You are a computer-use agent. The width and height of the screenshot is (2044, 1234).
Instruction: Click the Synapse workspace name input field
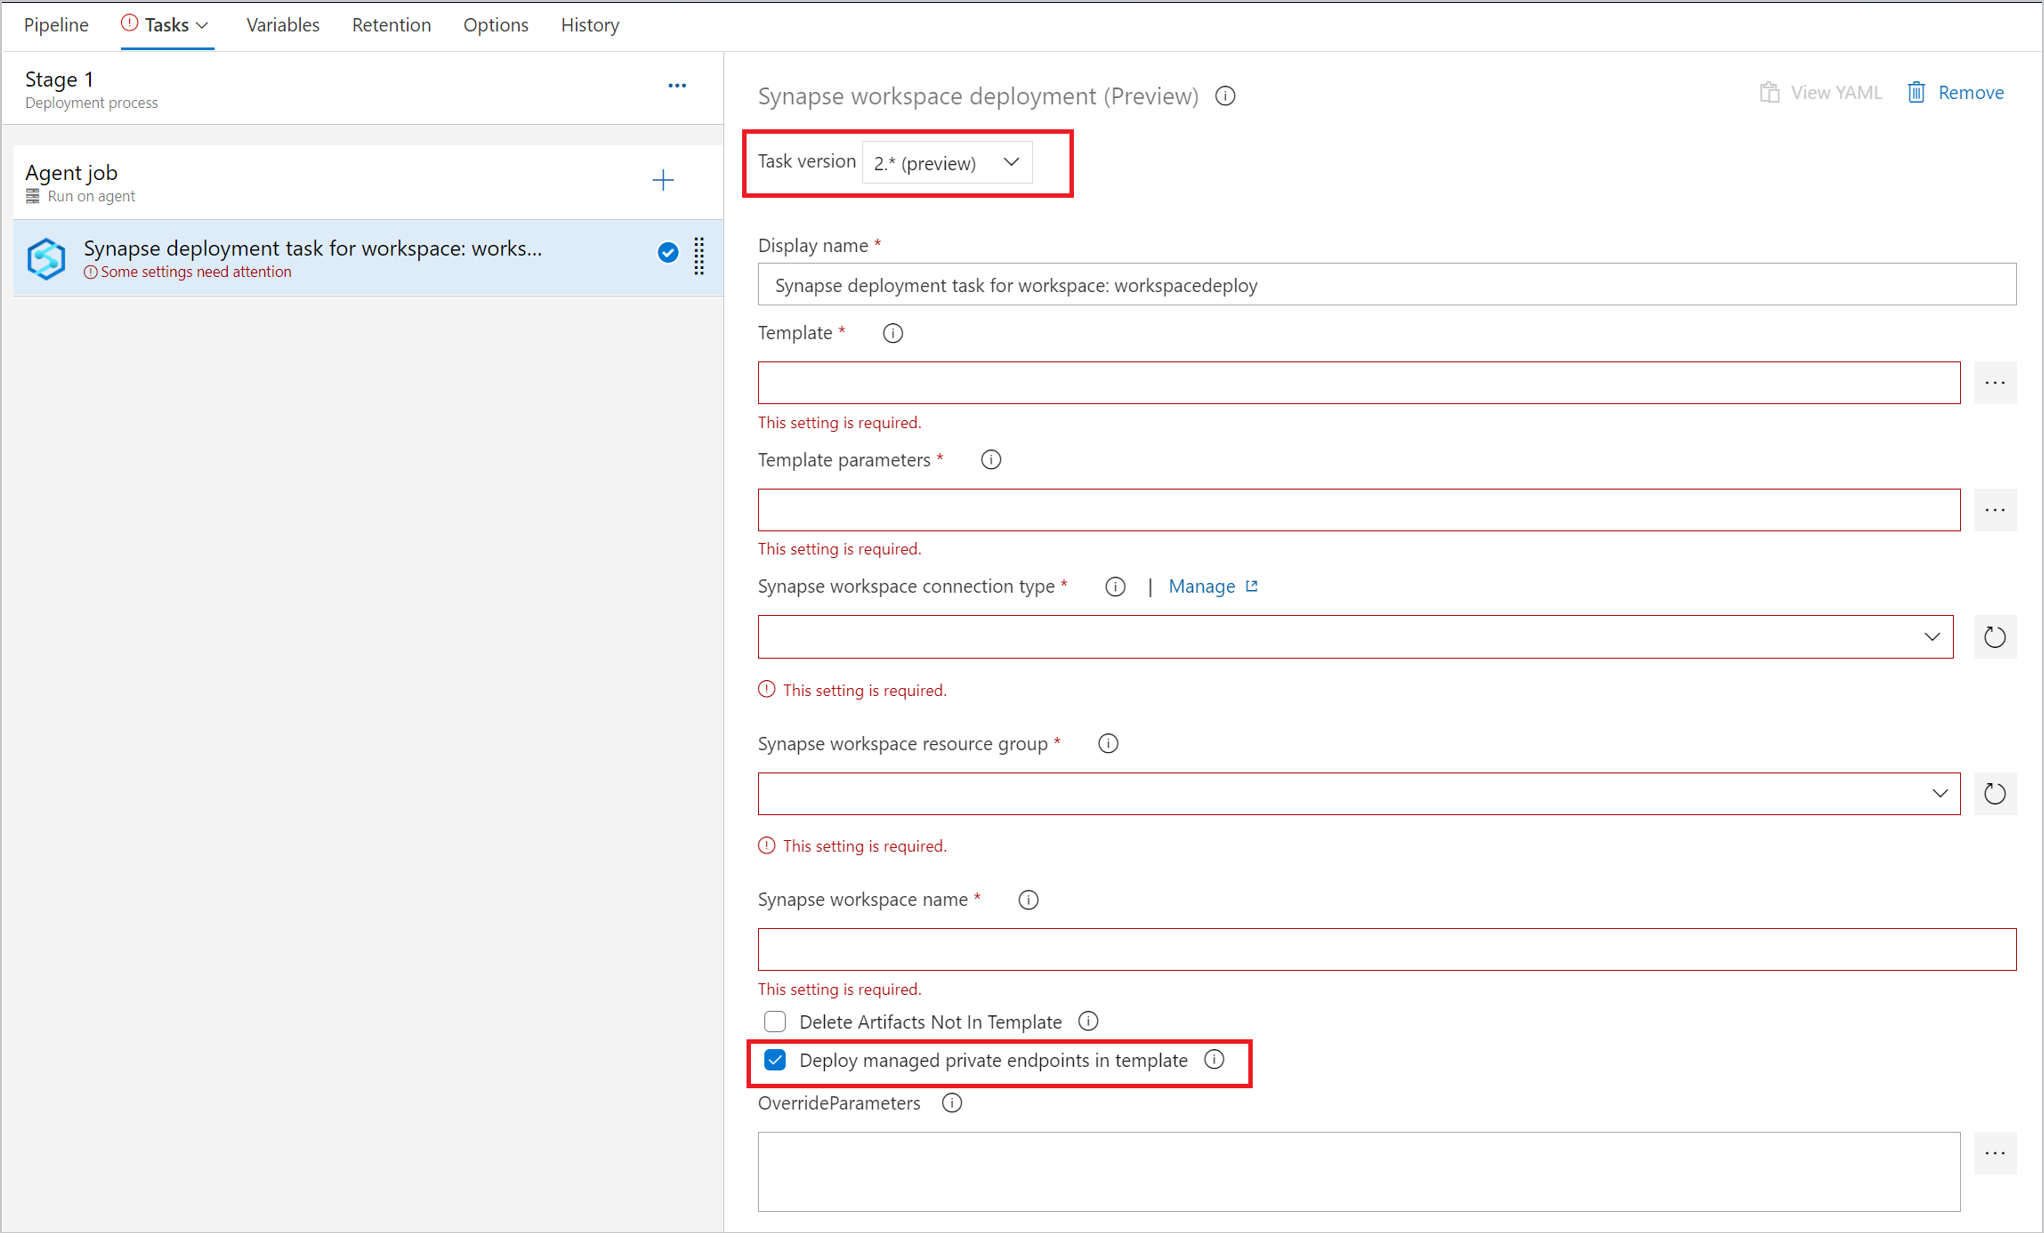point(1386,951)
